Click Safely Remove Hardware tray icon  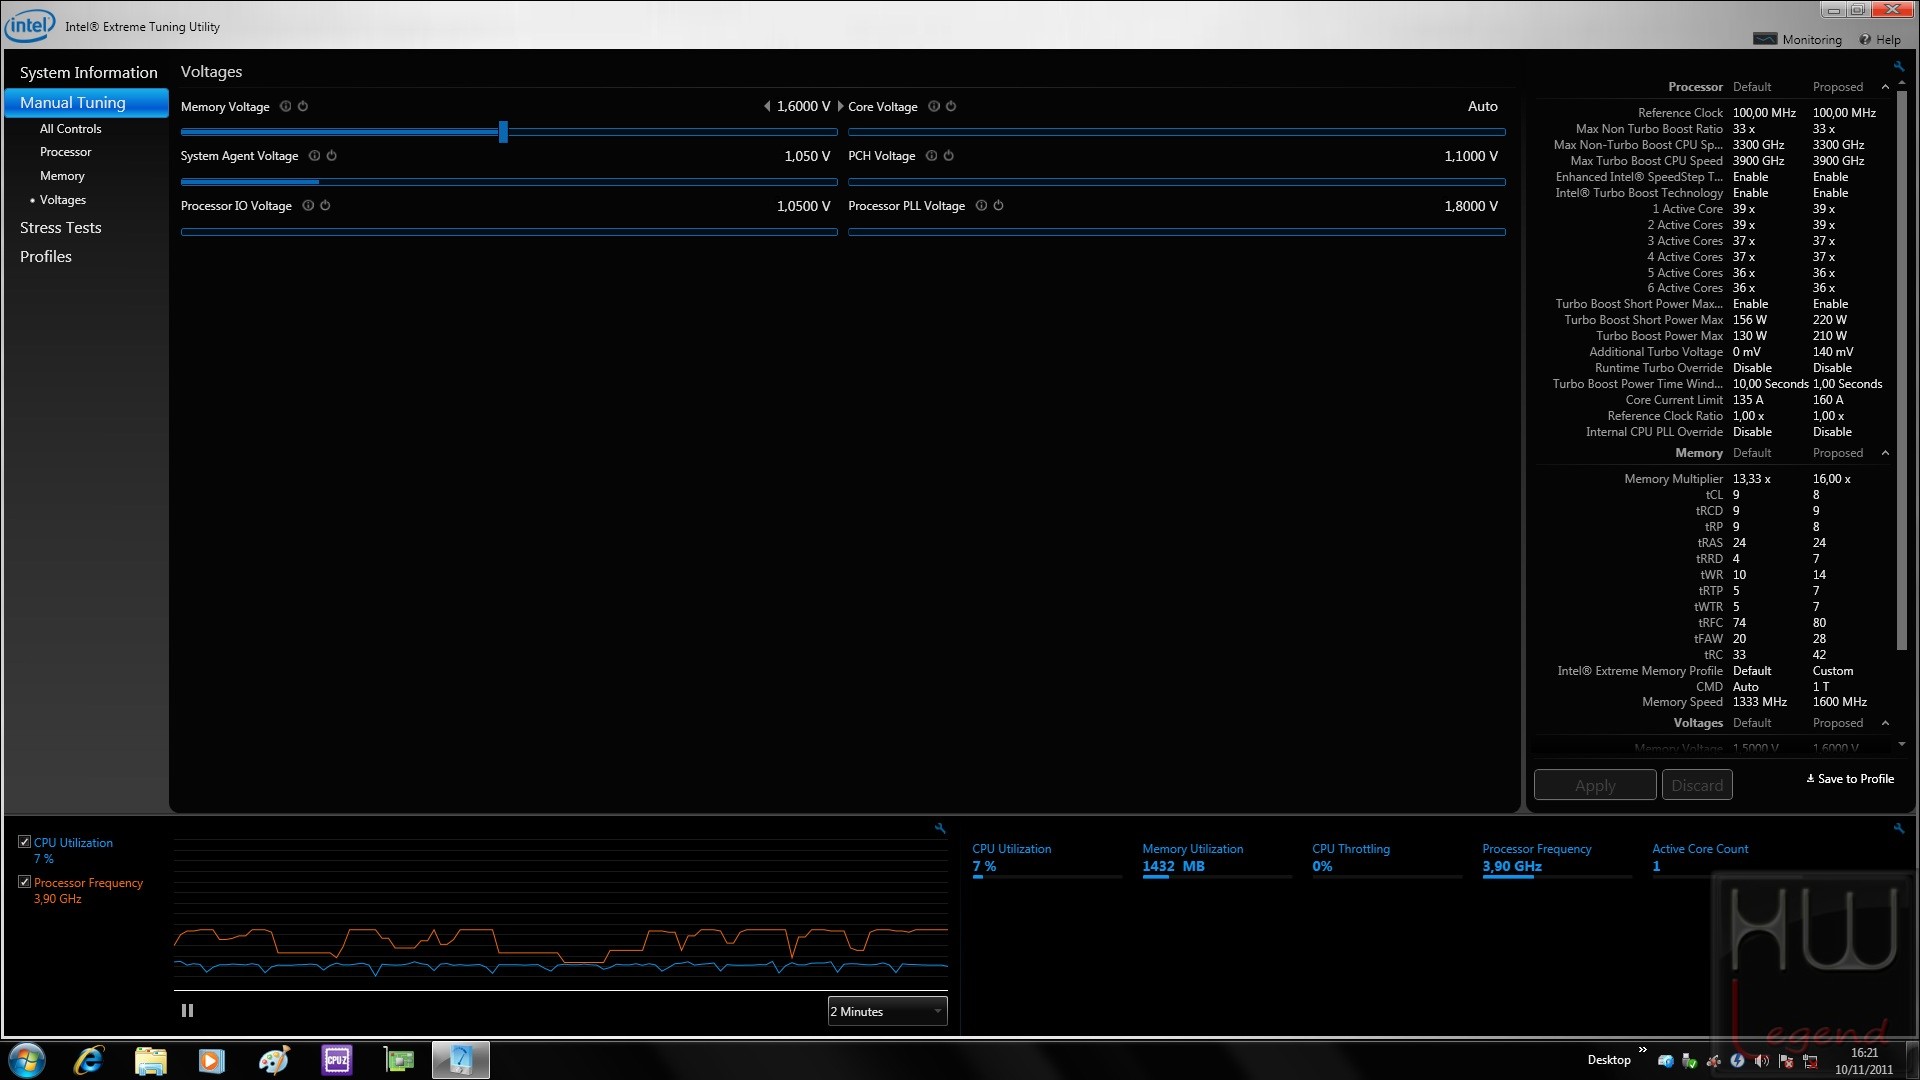(x=1690, y=1061)
